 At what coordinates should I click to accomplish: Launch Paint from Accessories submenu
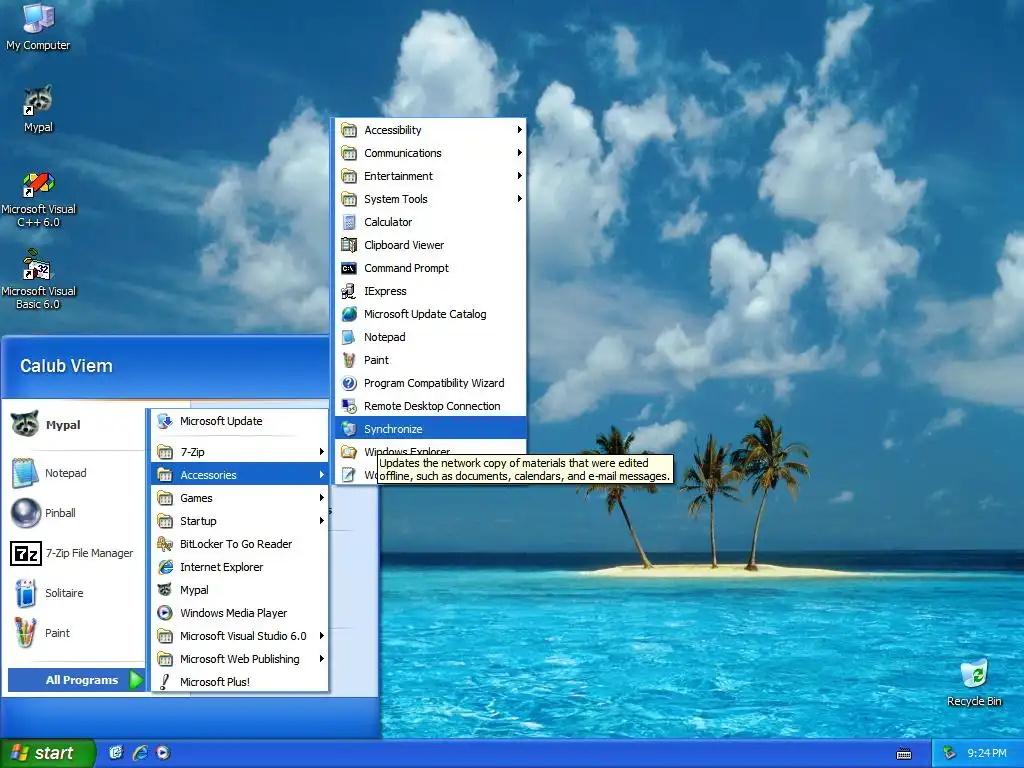(431, 360)
